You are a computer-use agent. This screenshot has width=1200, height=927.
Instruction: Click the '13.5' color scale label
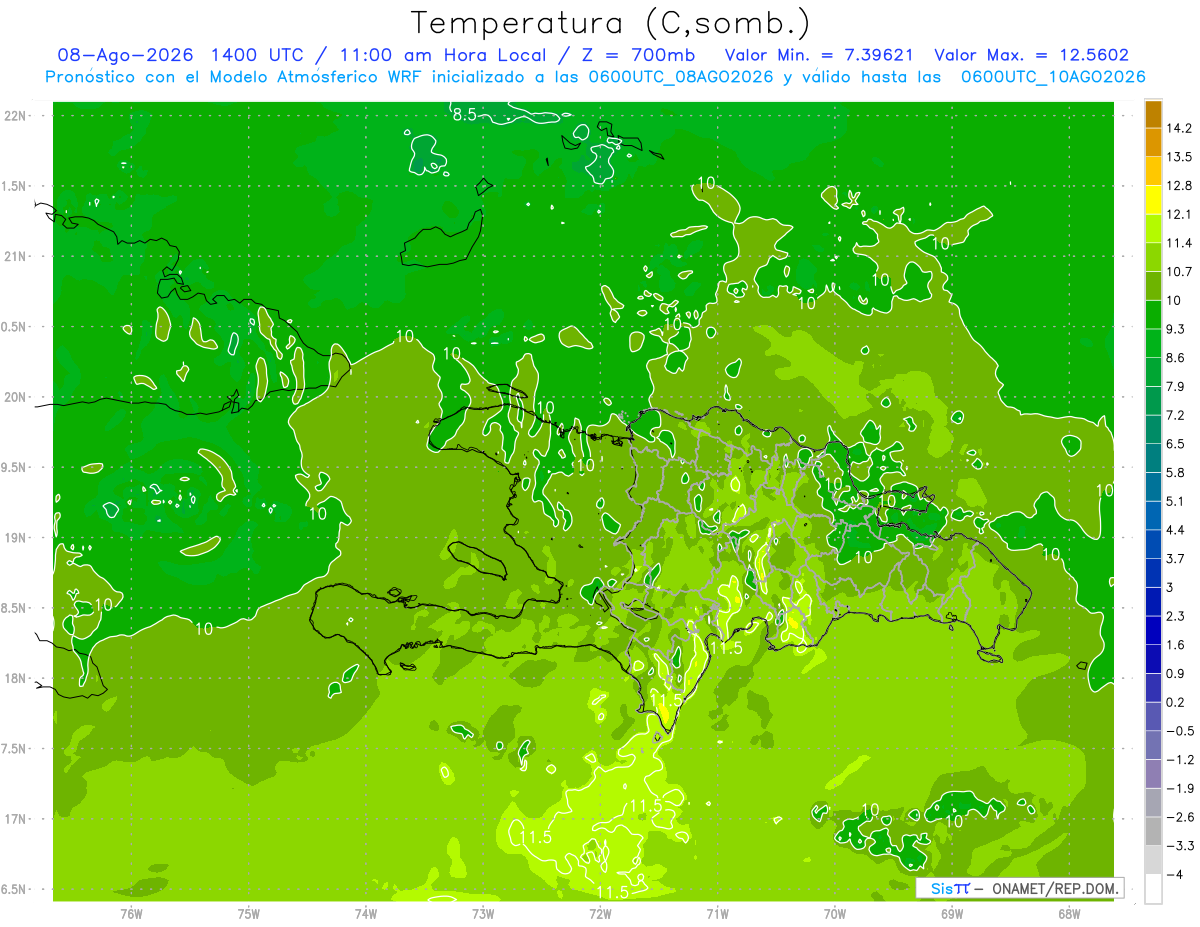click(1180, 157)
